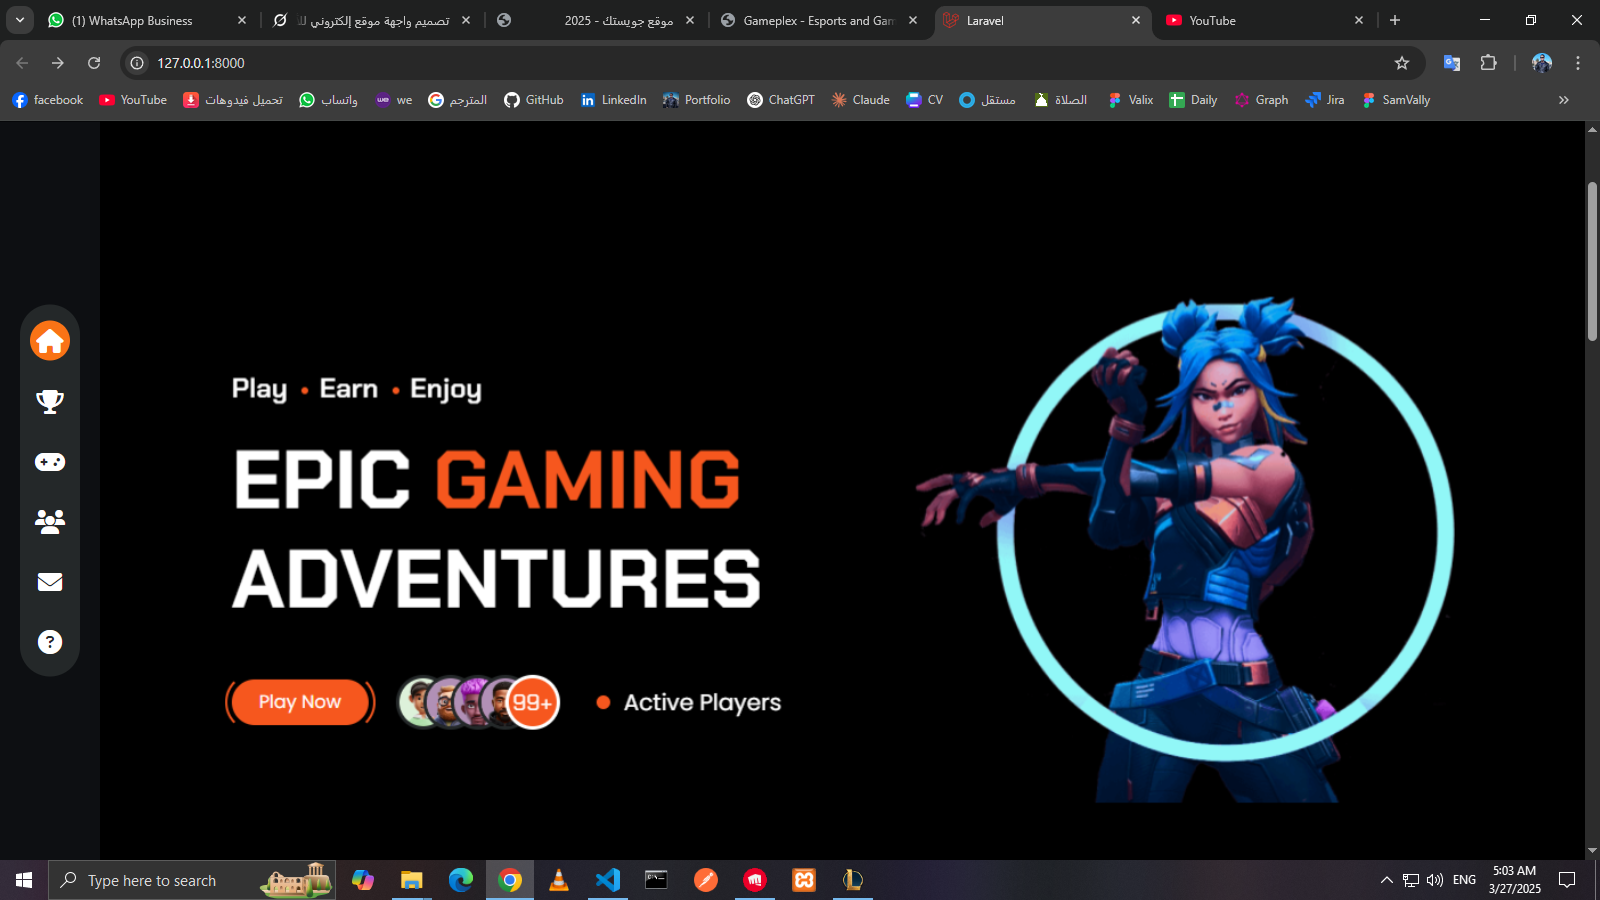Viewport: 1600px width, 900px height.
Task: Bookmark this page with star icon
Action: [1402, 63]
